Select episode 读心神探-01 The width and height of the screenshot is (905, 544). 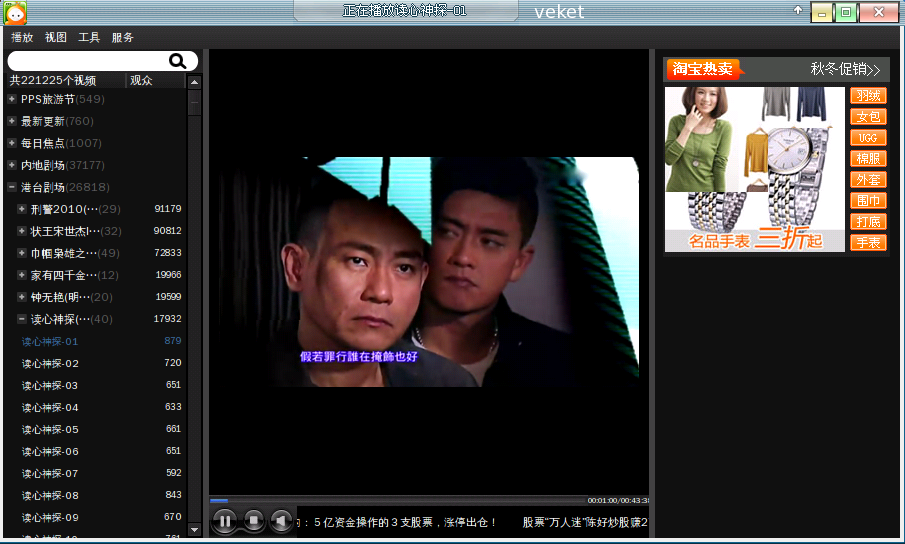tap(50, 342)
